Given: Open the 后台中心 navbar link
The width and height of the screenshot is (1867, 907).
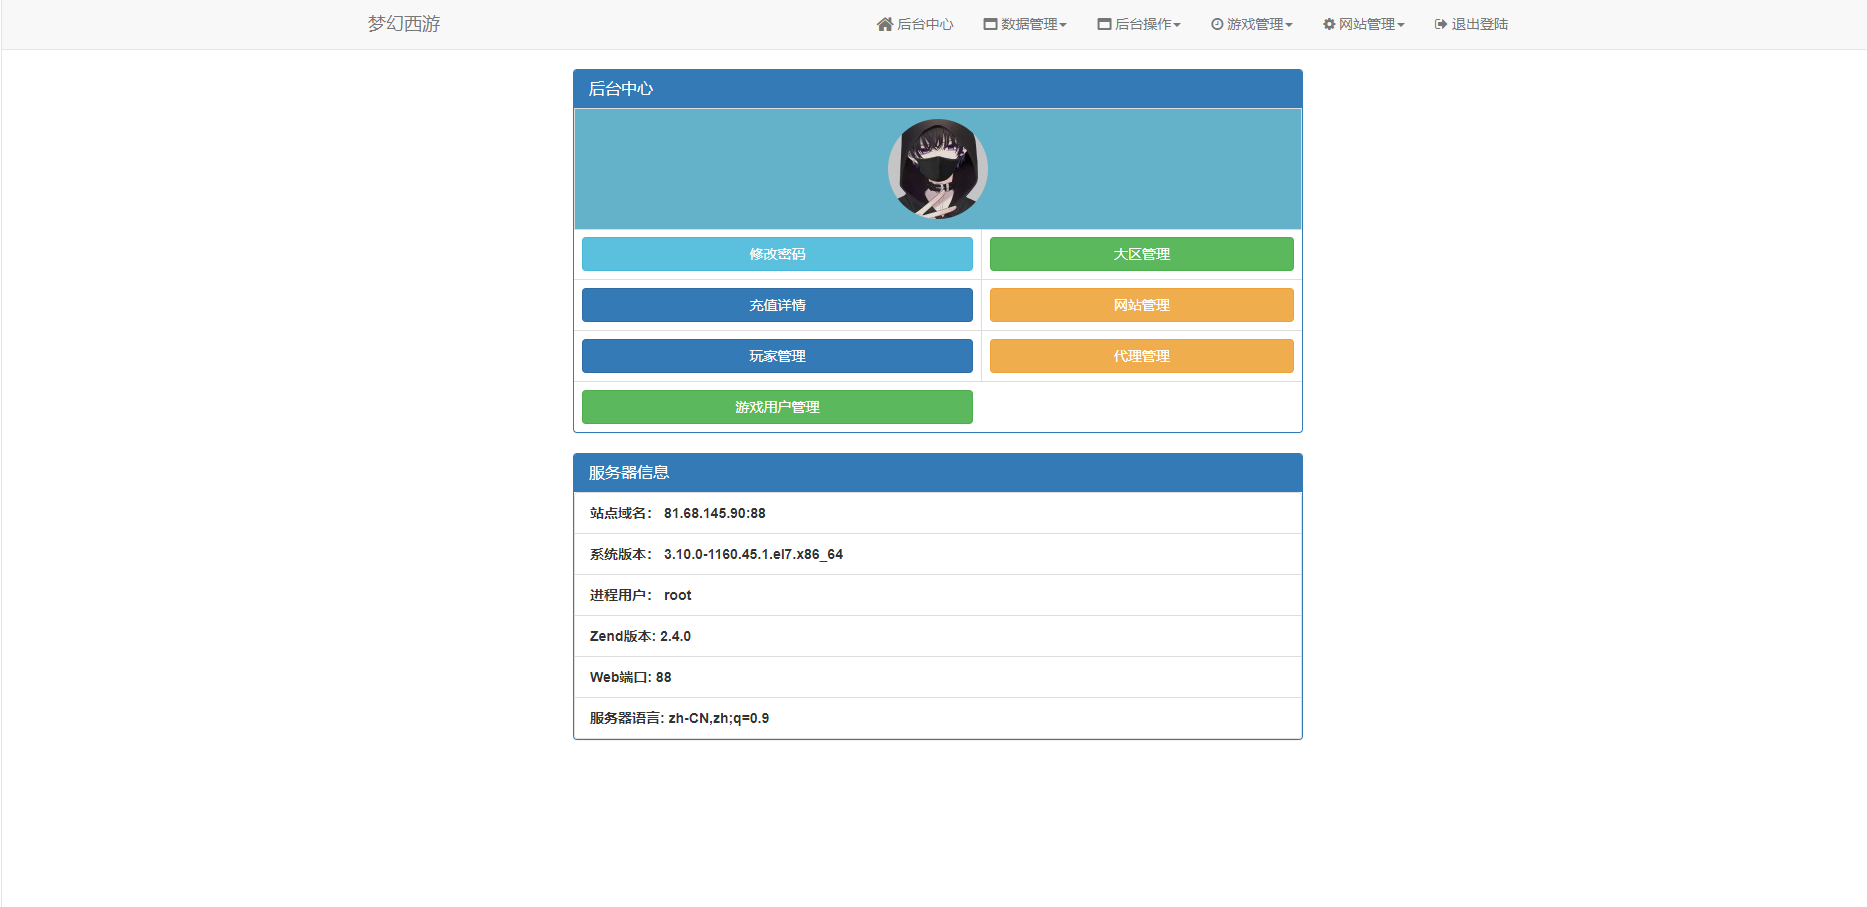Looking at the screenshot, I should [x=915, y=24].
